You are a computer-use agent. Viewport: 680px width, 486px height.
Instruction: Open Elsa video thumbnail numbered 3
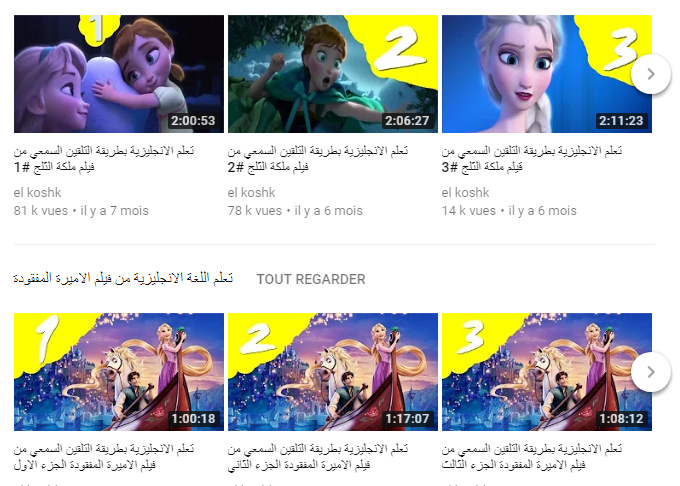click(x=547, y=74)
